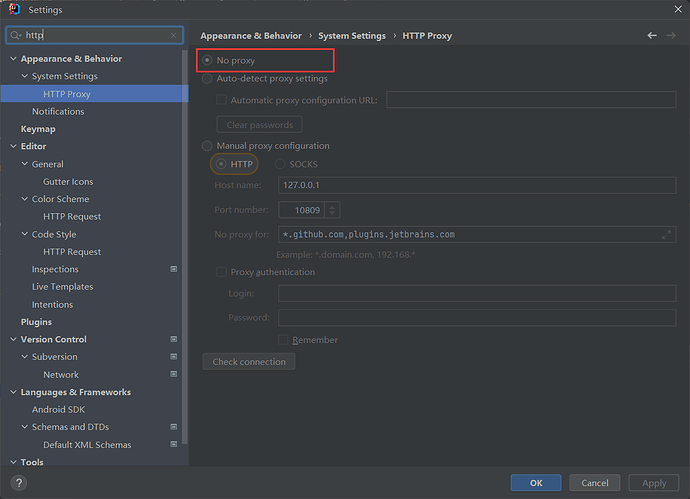Select Auto-detect proxy settings option

(207, 79)
